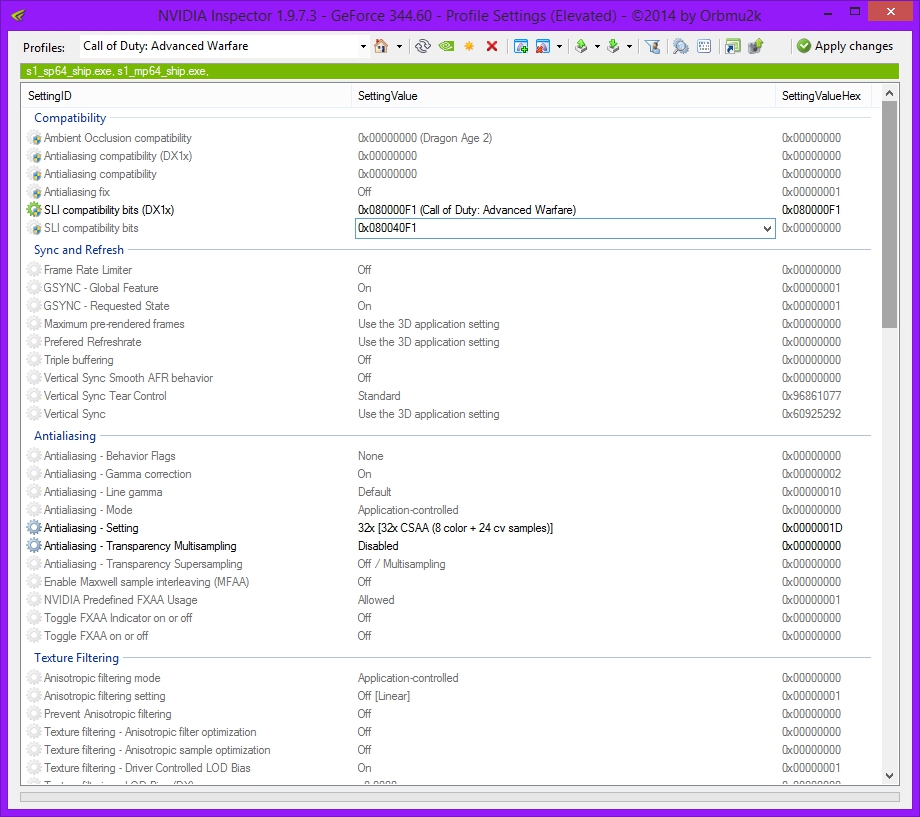Click hex value 0x080000F1 in SettingValueHex column
The height and width of the screenshot is (817, 920).
(x=811, y=210)
